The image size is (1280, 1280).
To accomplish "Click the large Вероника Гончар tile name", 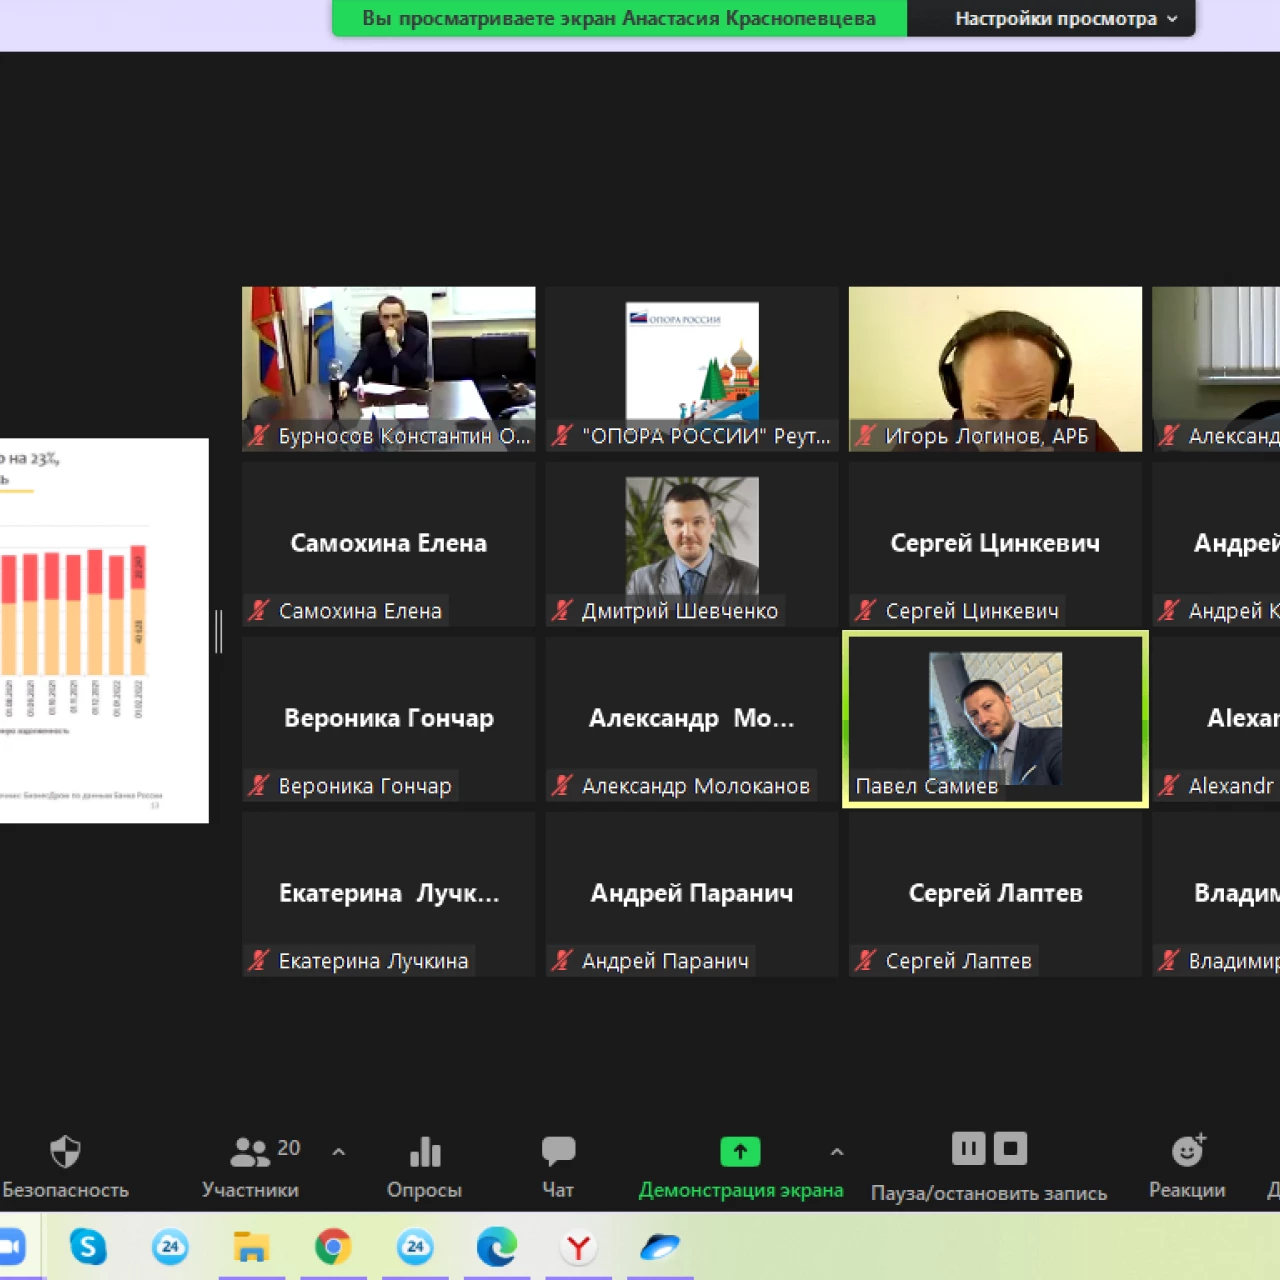I will click(389, 718).
